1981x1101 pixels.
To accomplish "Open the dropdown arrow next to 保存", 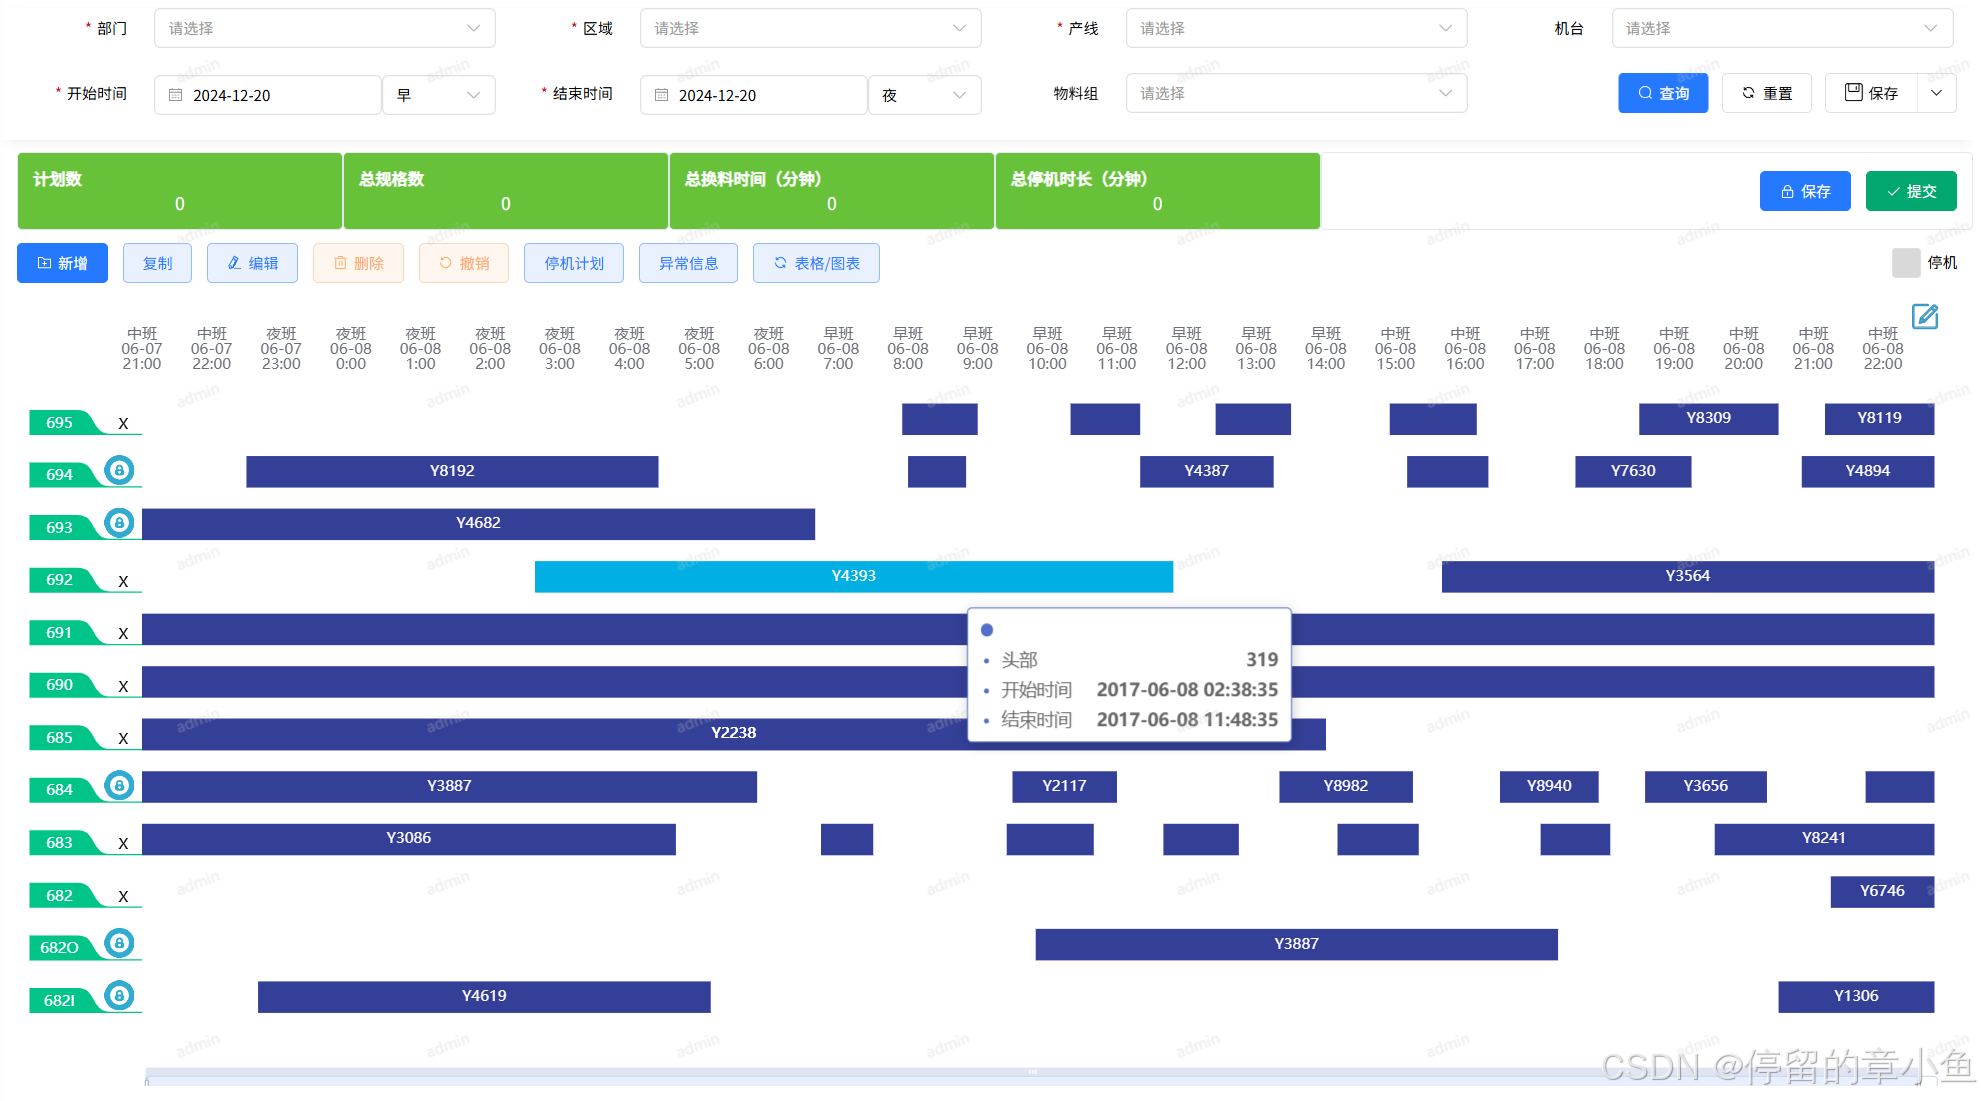I will point(1936,92).
